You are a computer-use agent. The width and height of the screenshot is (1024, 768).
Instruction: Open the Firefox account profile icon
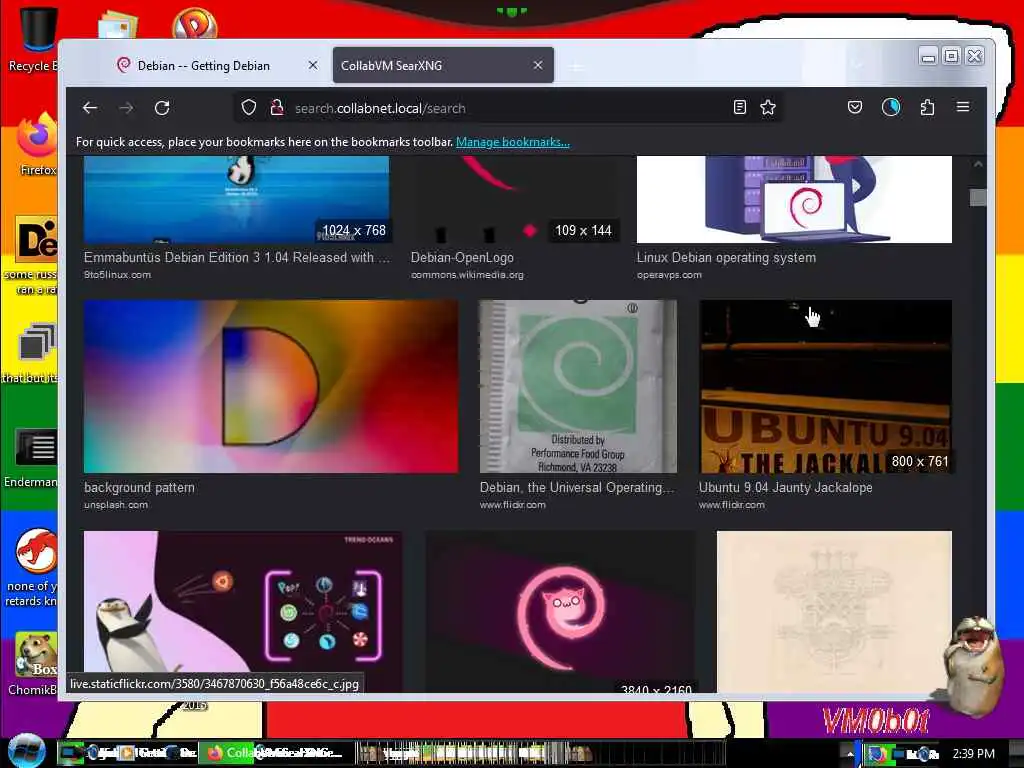[891, 107]
